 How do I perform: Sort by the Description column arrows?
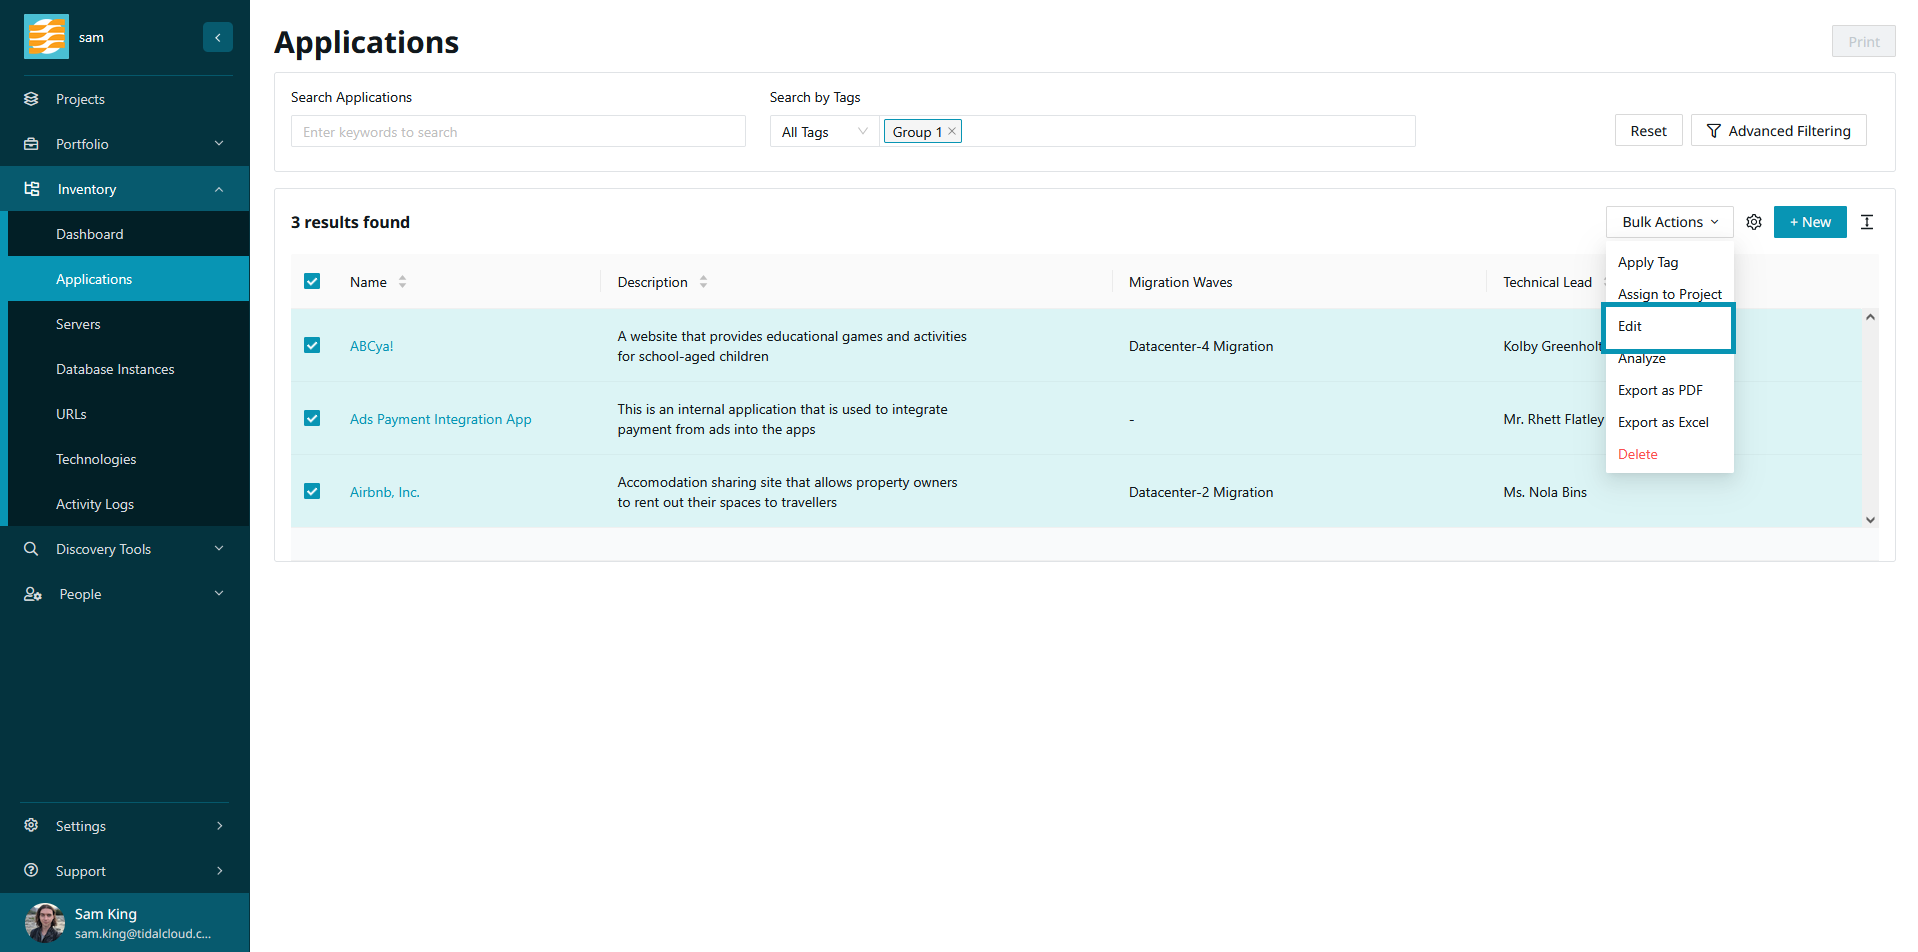click(703, 282)
